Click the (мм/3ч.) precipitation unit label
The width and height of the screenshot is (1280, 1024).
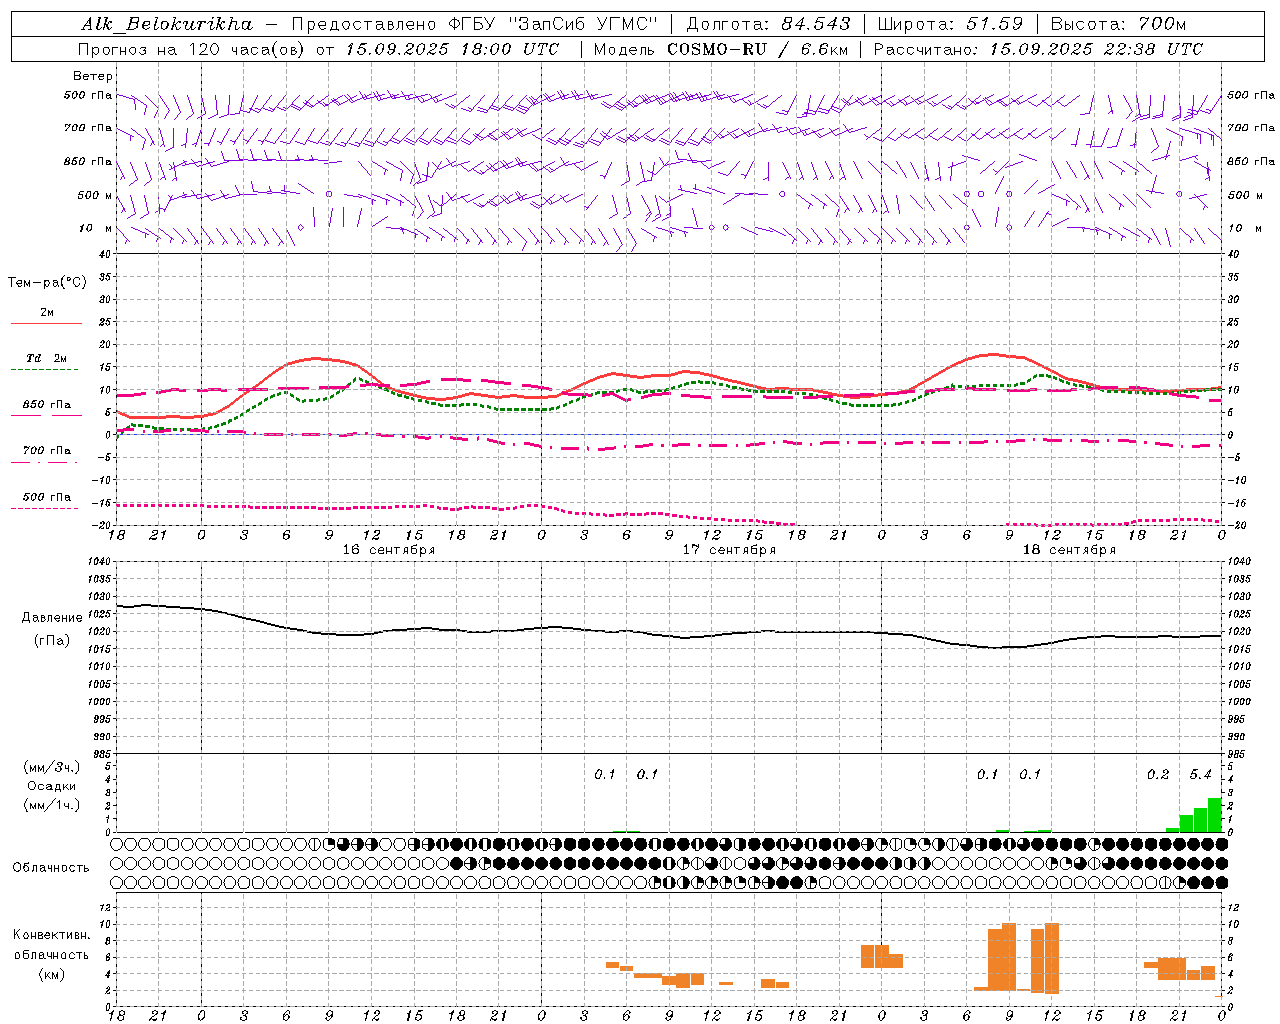coord(51,767)
